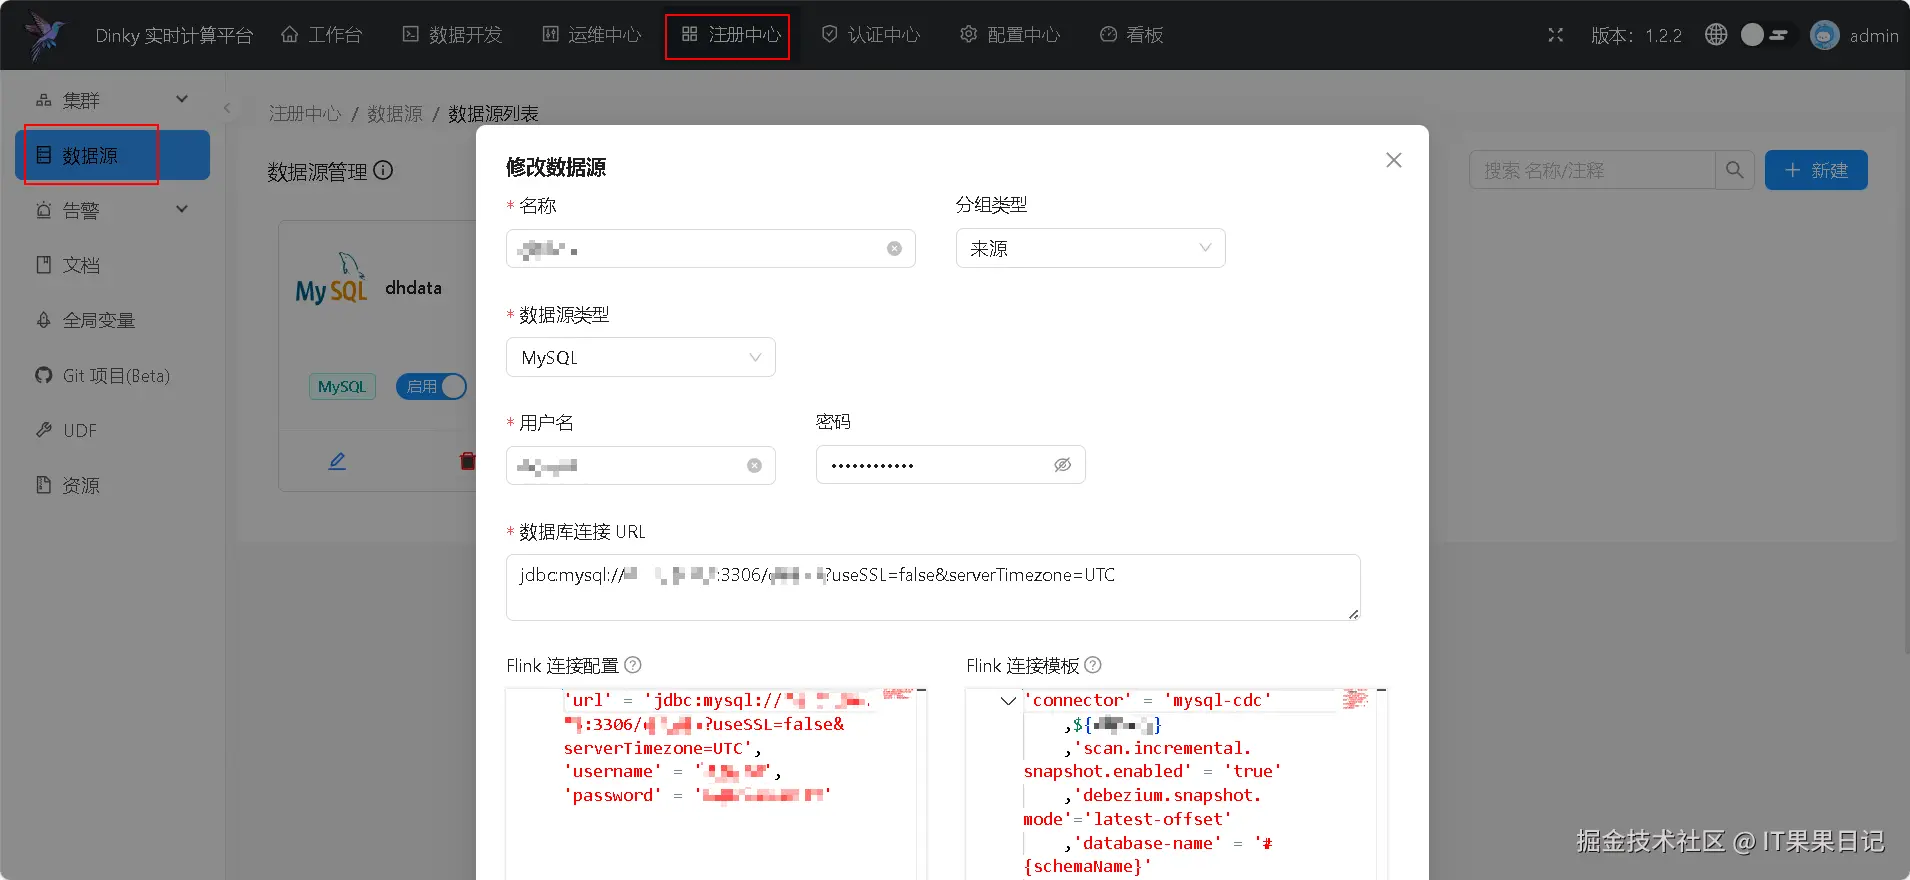The image size is (1910, 880).
Task: Clear the 用户名 username field
Action: 754,465
